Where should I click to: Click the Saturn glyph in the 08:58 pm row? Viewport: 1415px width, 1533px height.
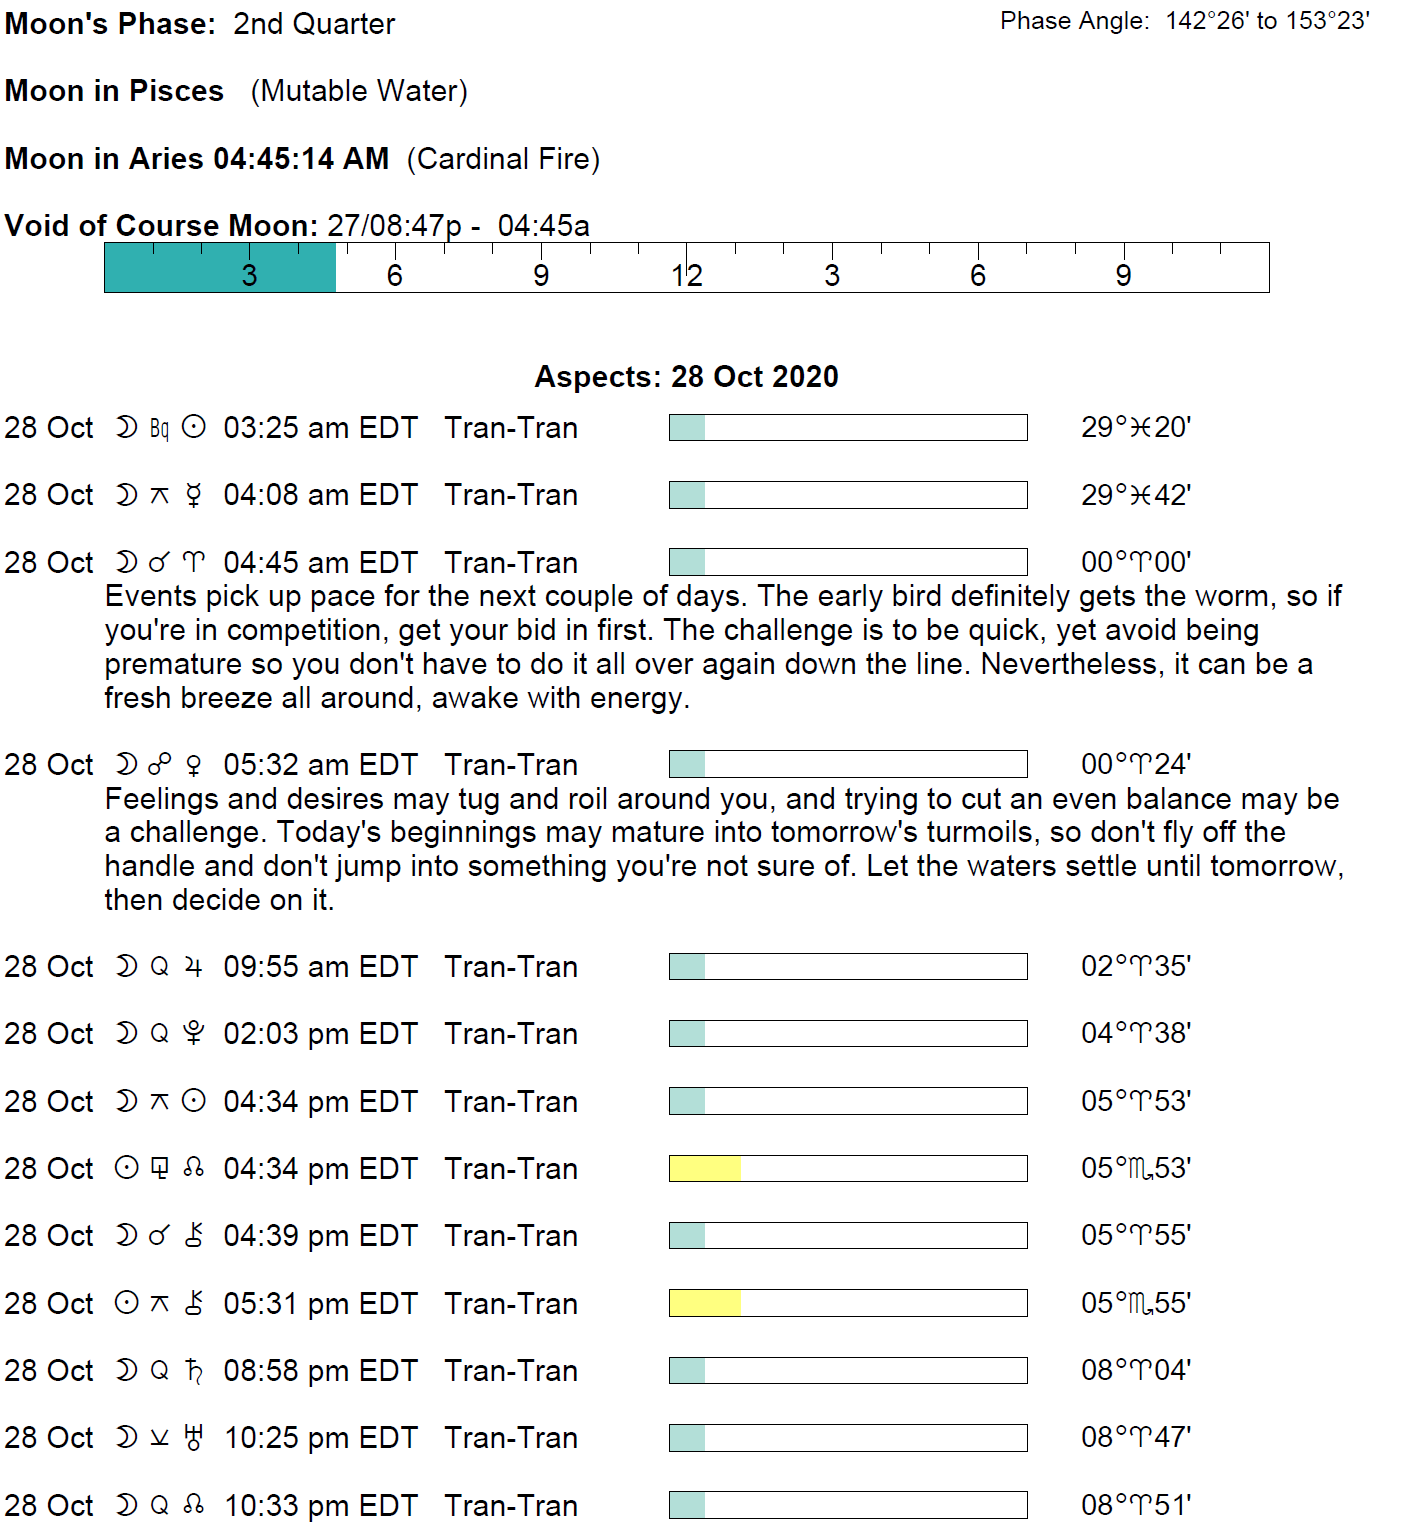tap(194, 1371)
